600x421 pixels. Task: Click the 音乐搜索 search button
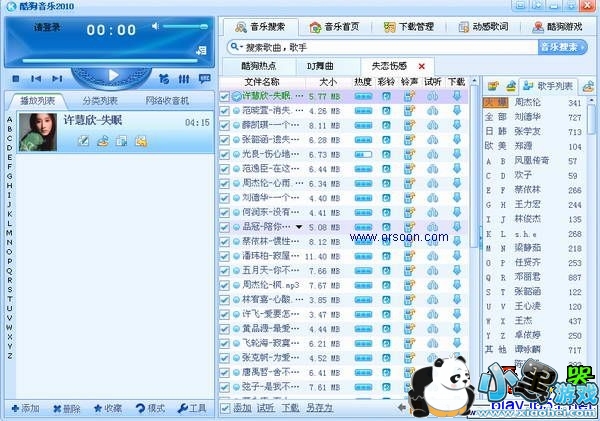coord(562,47)
